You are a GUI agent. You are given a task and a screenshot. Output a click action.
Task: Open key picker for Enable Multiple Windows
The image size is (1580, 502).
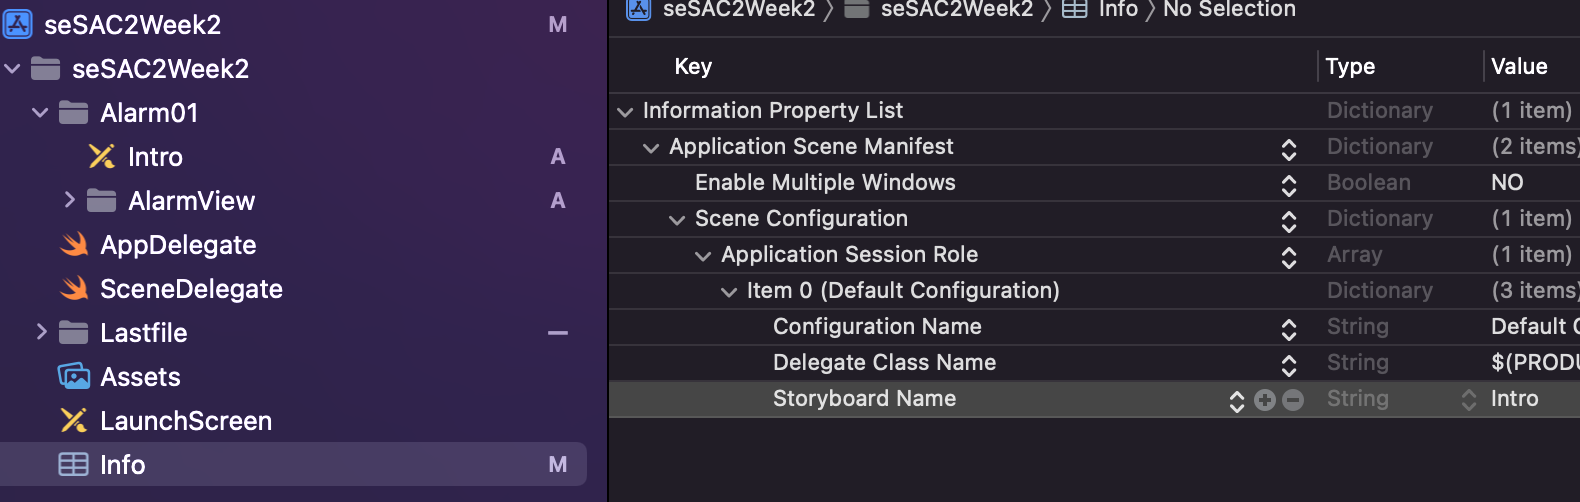click(x=1289, y=184)
